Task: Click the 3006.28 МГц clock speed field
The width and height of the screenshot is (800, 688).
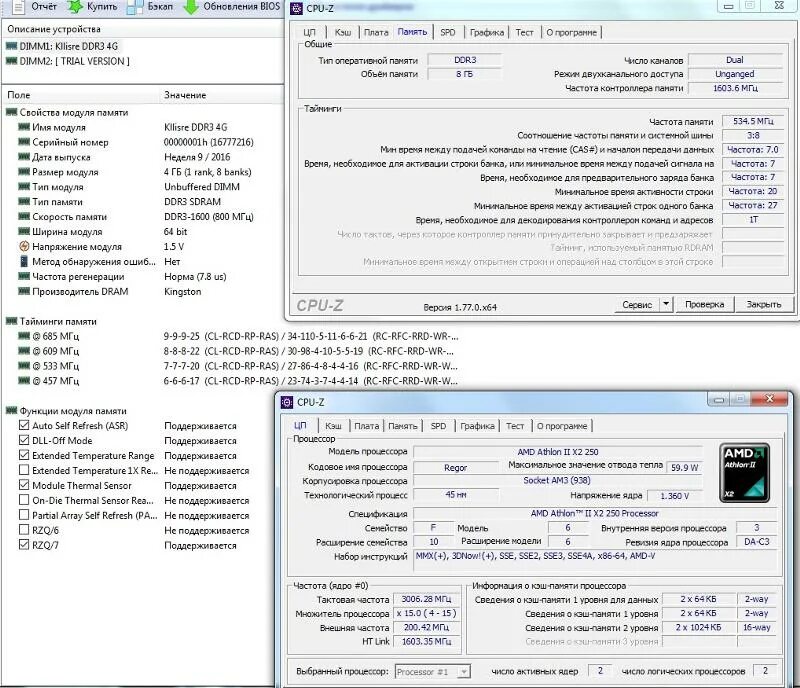Action: [x=426, y=599]
